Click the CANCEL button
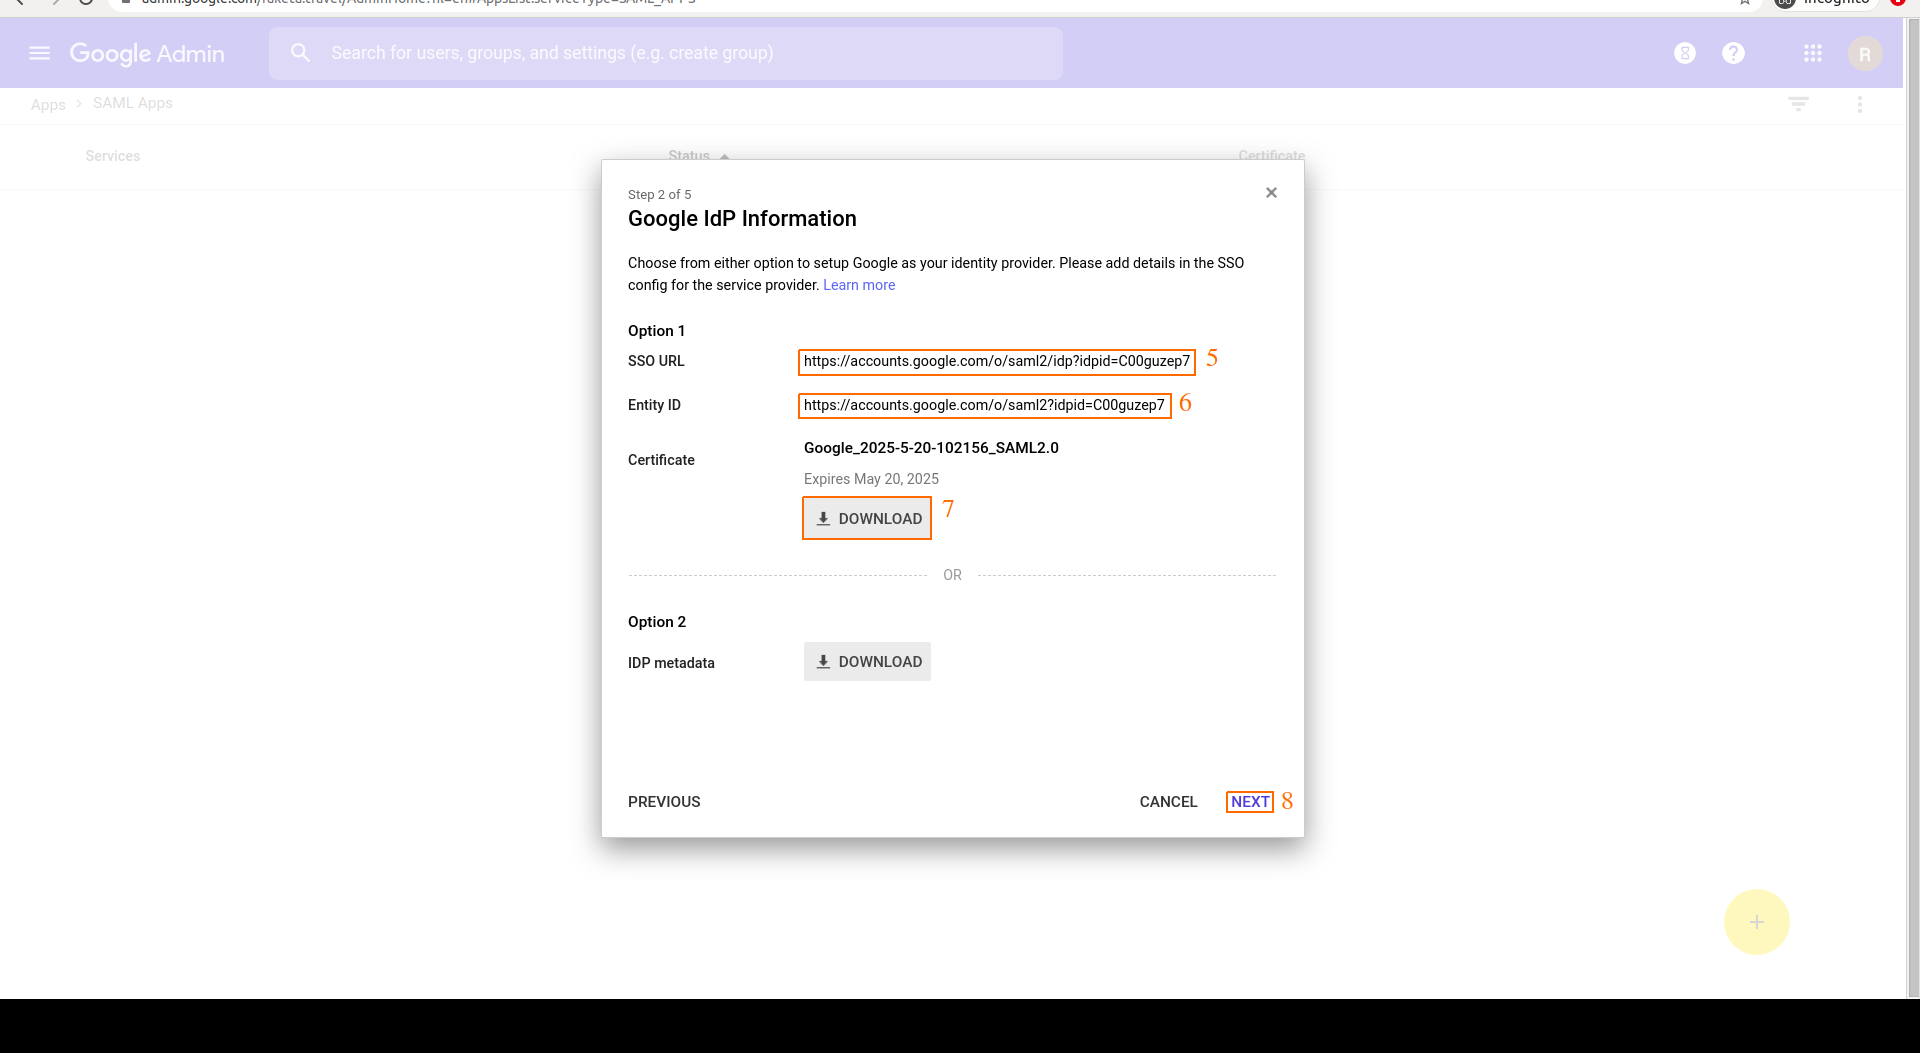 (1168, 802)
